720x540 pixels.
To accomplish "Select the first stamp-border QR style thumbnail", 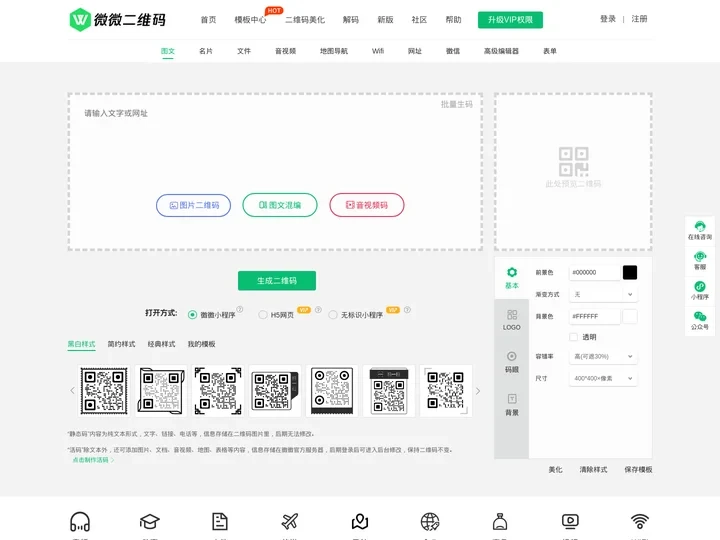I will coord(104,391).
